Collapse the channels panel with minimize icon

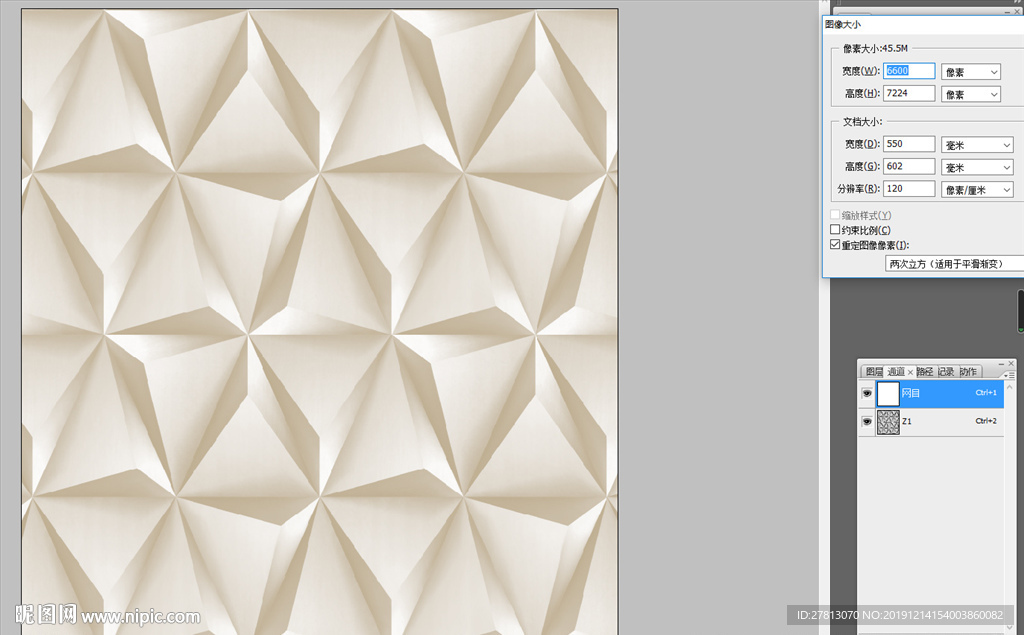[x=1001, y=363]
